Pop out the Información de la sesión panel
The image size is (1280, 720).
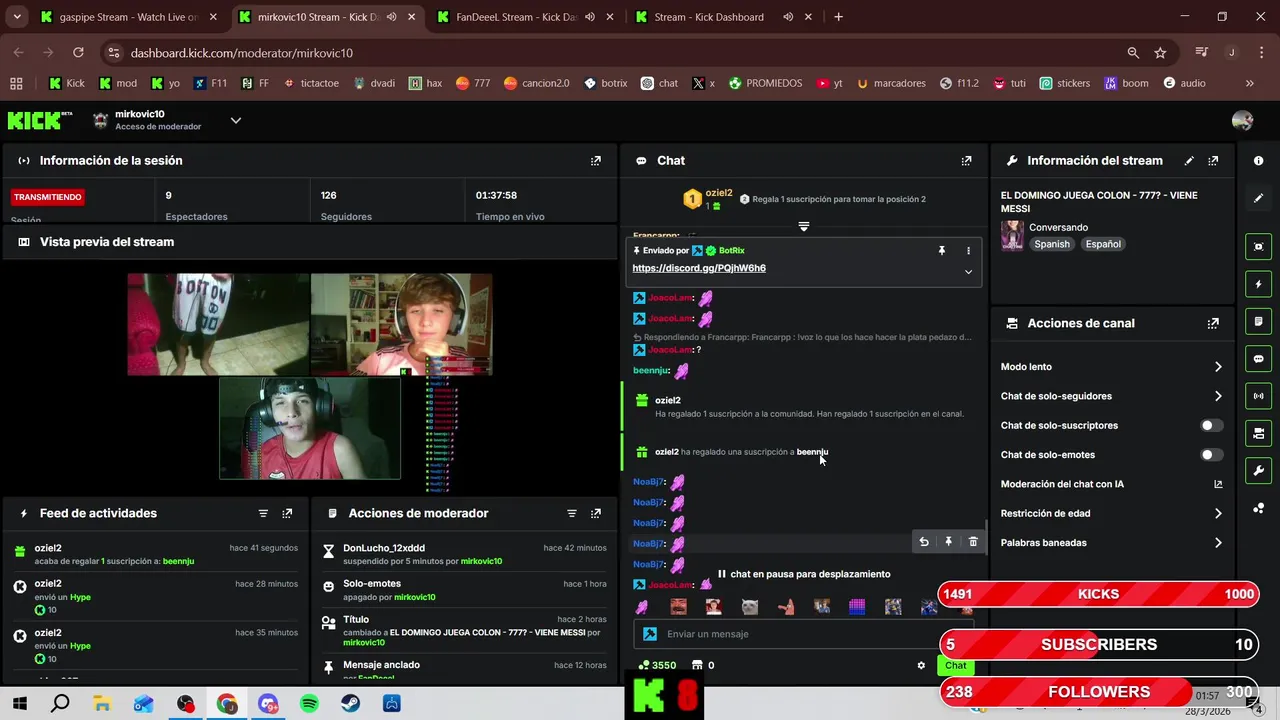pyautogui.click(x=596, y=160)
